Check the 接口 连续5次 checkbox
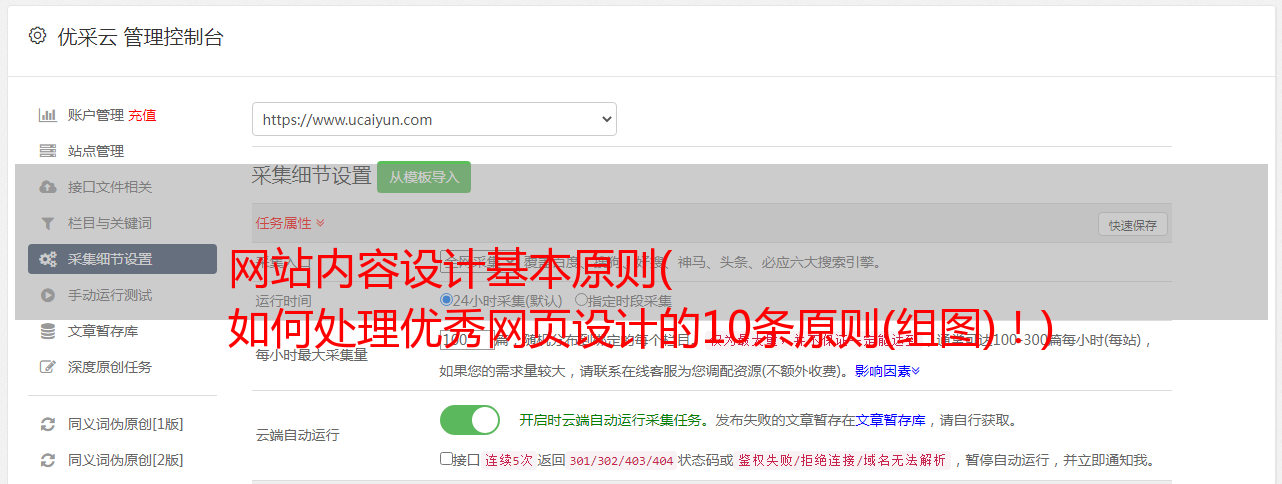 pyautogui.click(x=447, y=460)
